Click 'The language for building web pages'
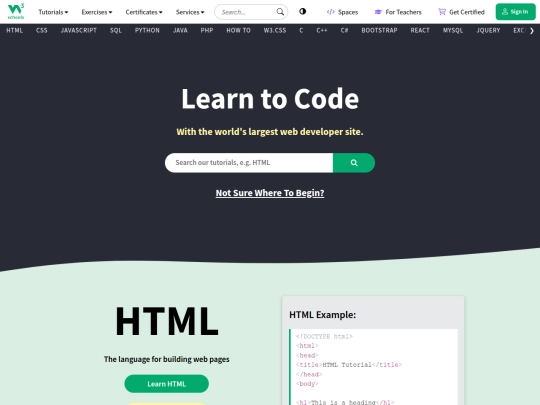 click(x=167, y=359)
